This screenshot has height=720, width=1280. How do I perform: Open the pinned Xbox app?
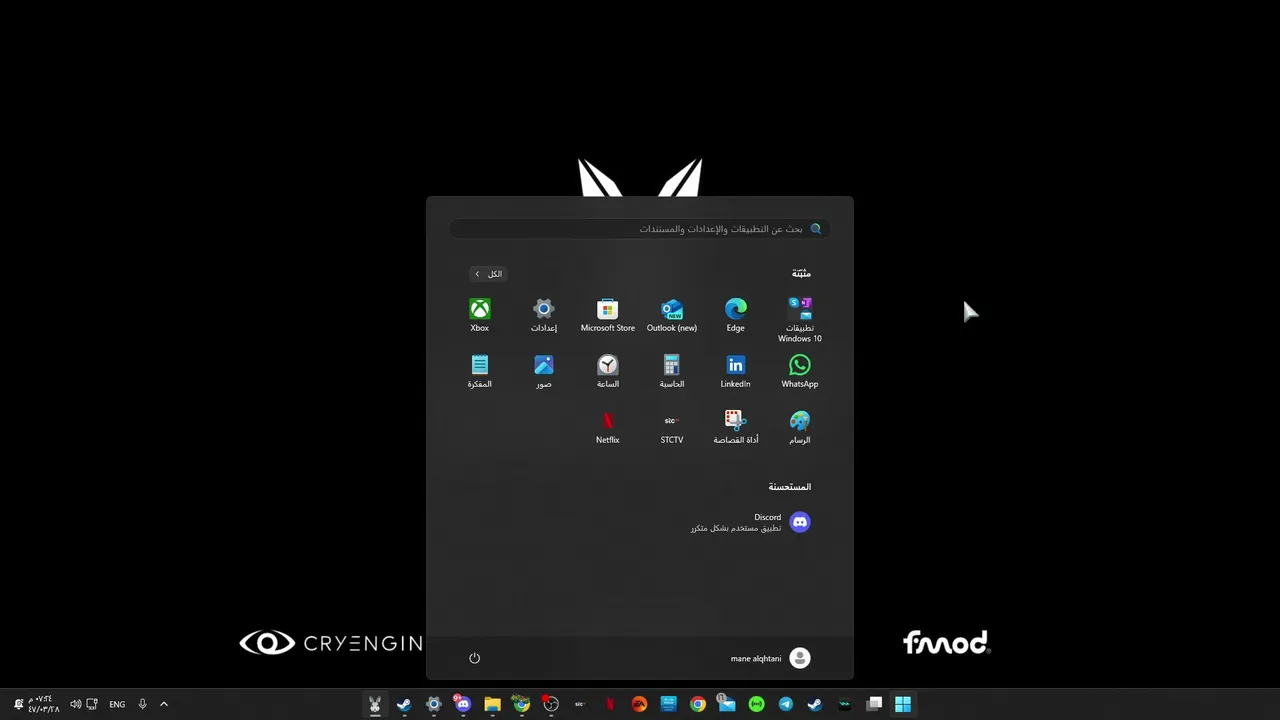tap(480, 315)
